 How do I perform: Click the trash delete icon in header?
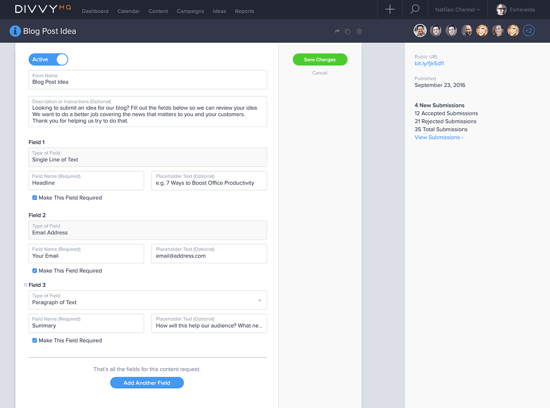[359, 32]
